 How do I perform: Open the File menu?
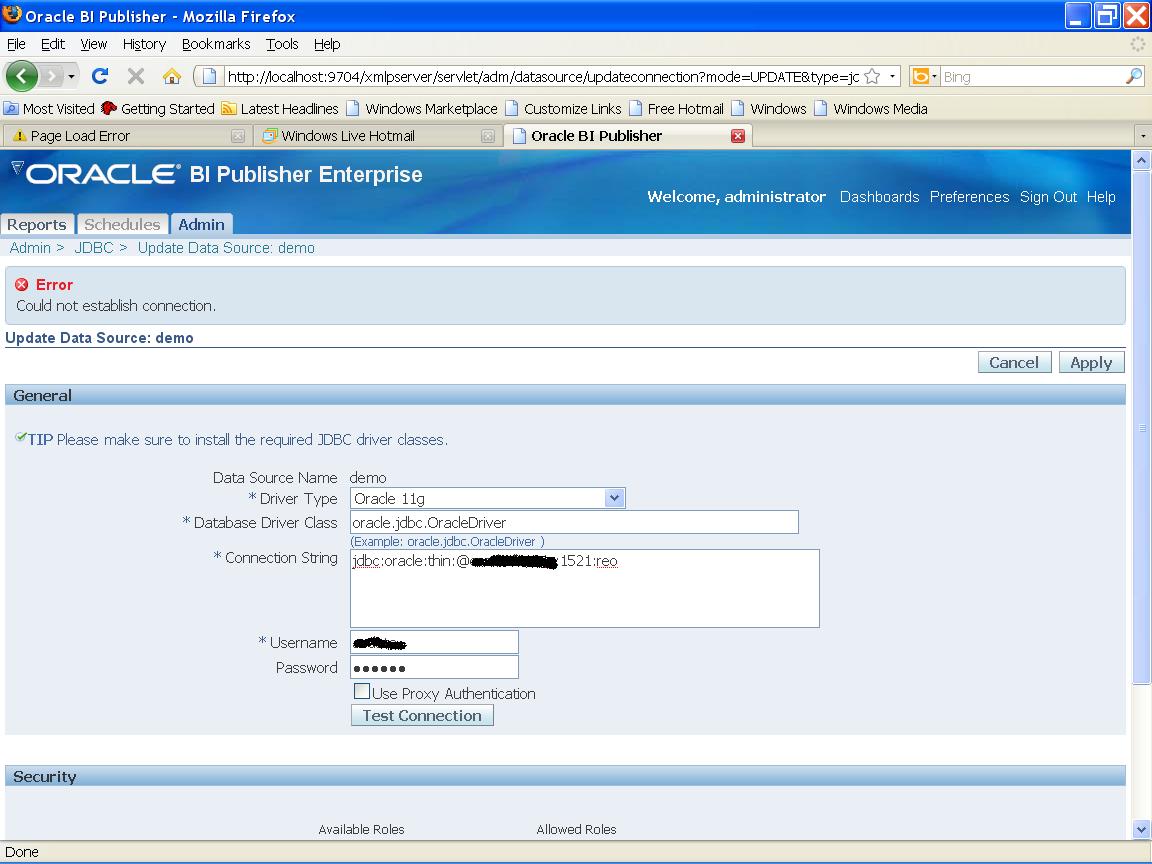pos(16,44)
